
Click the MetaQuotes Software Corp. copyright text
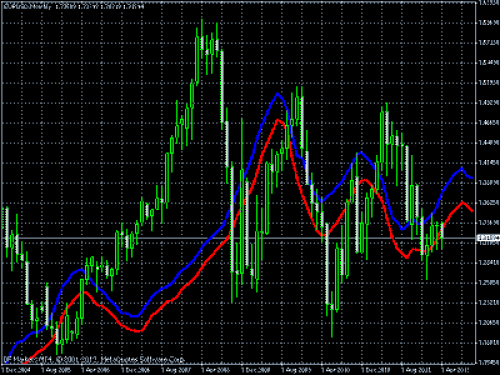(94, 360)
